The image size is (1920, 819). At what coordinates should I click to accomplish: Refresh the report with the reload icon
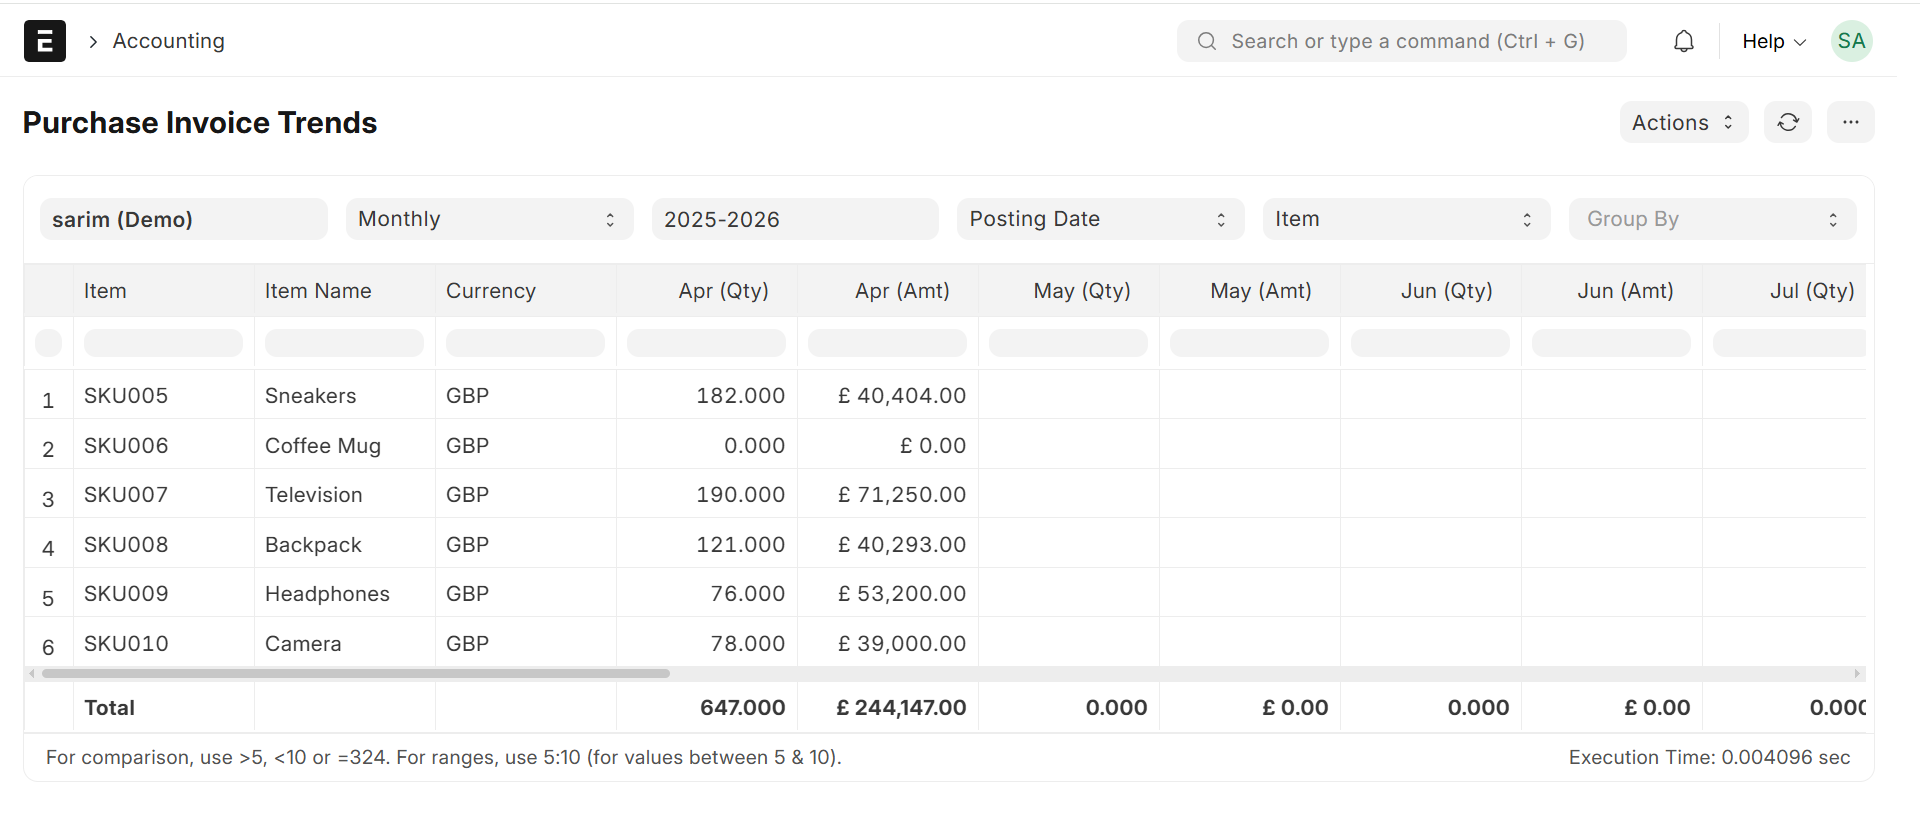(x=1788, y=122)
